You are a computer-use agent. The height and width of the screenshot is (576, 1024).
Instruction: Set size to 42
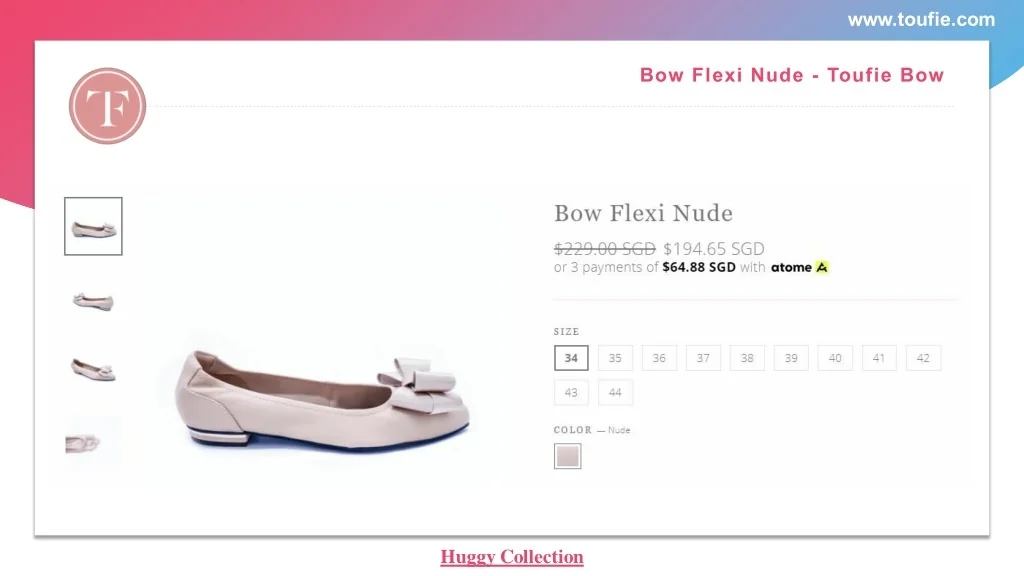coord(923,358)
